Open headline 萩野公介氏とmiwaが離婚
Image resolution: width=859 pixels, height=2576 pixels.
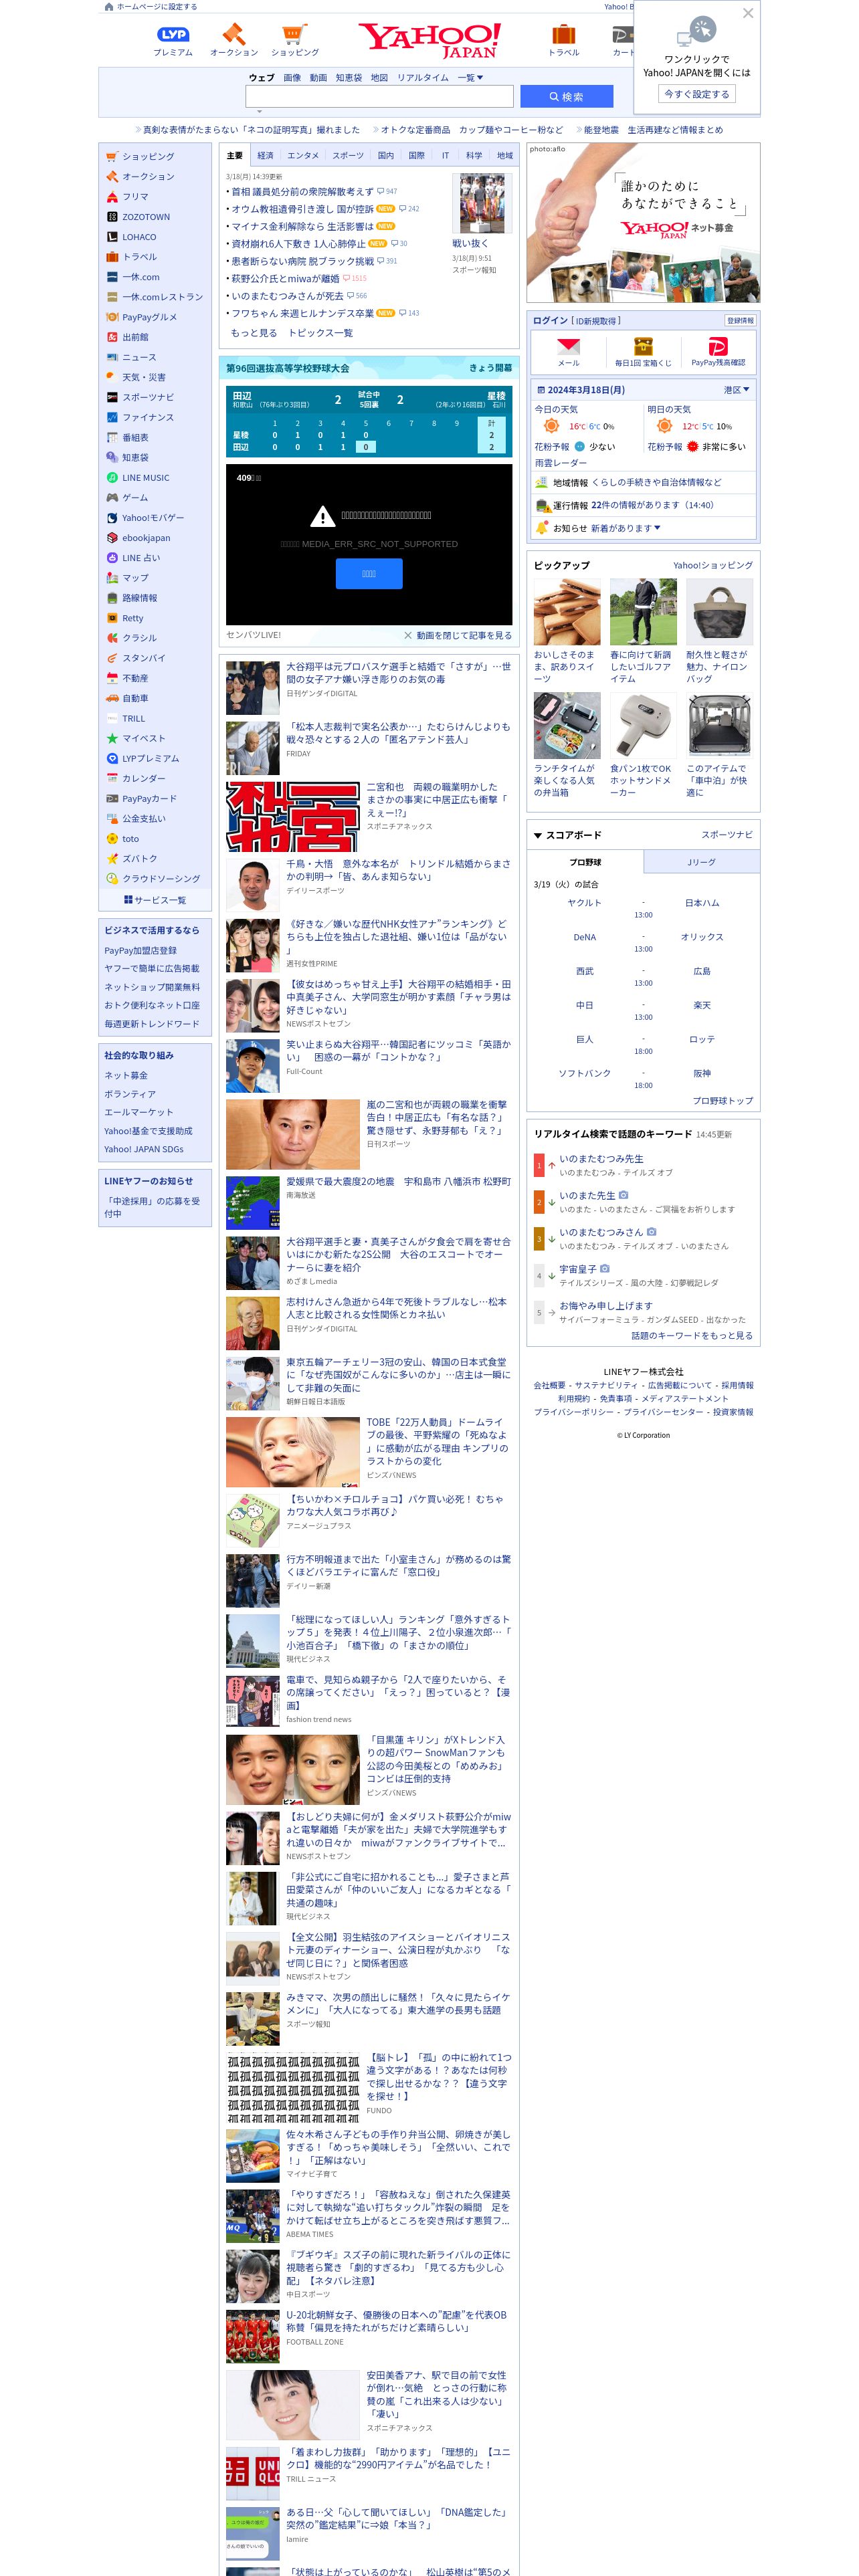(285, 279)
